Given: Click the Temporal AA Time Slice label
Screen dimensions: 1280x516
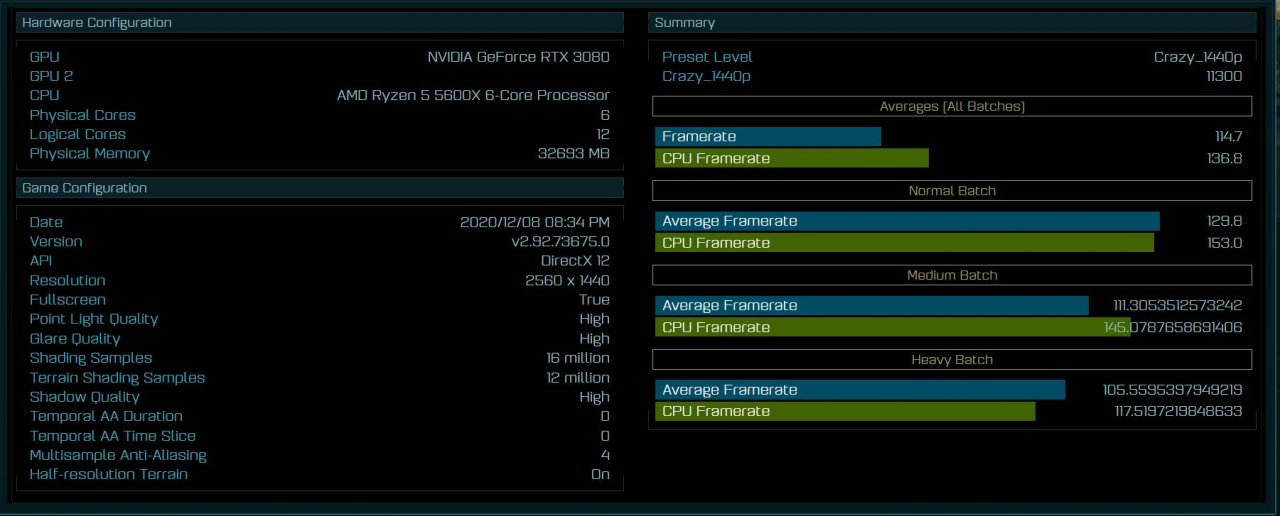Looking at the screenshot, I should (x=112, y=436).
